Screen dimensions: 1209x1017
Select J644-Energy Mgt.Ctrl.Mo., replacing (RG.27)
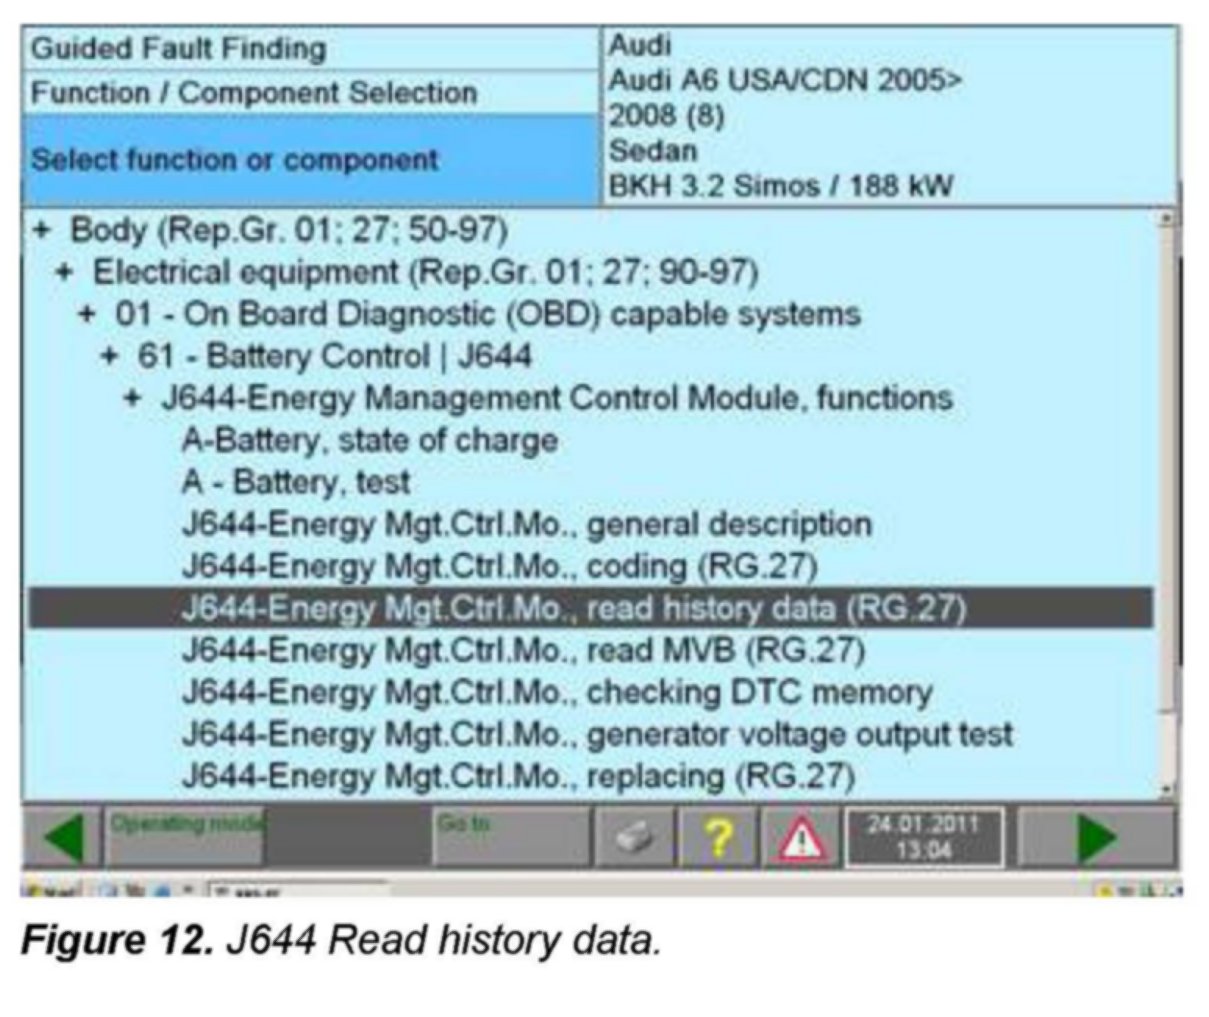(x=519, y=776)
